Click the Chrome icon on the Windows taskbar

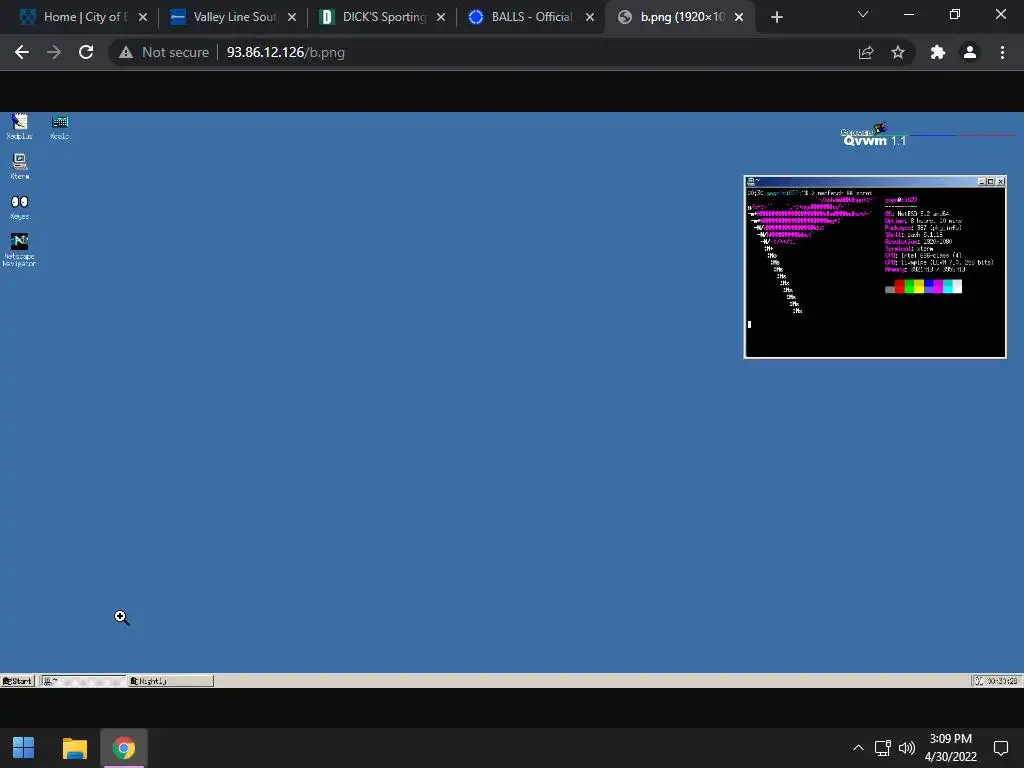(123, 748)
